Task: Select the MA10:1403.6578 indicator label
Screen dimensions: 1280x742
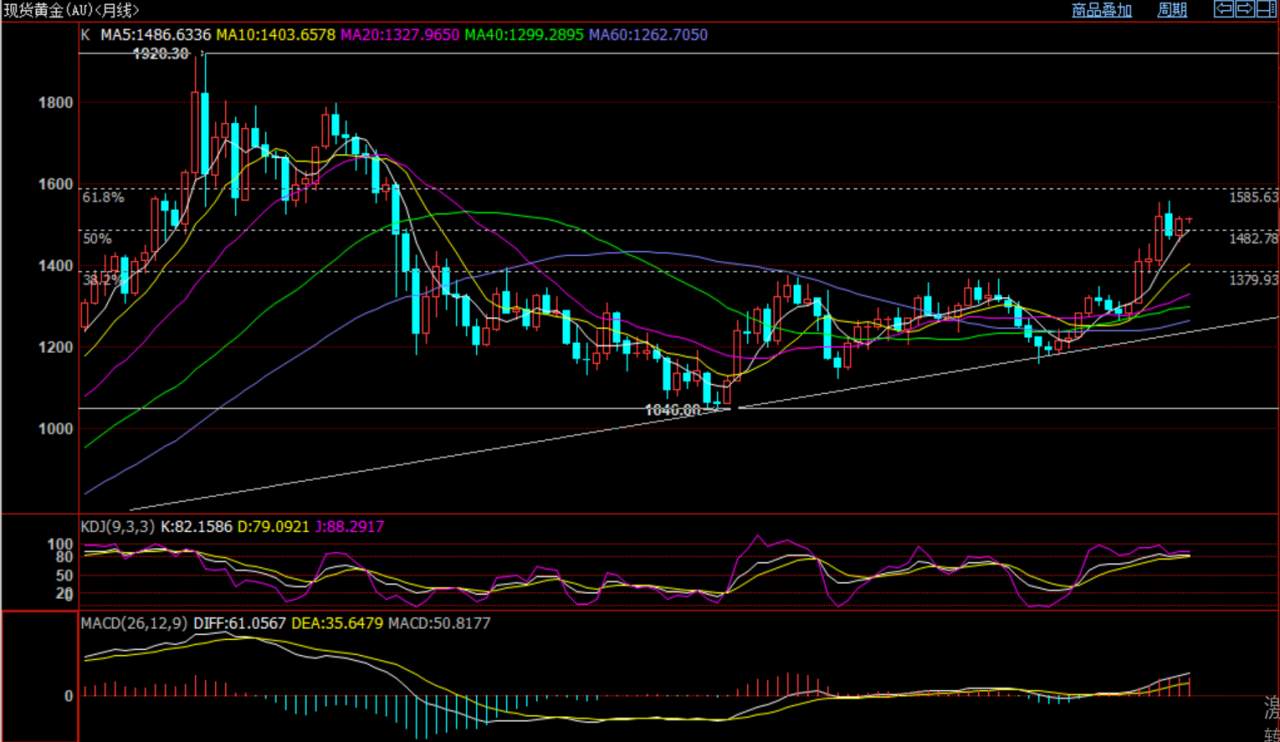Action: pos(277,35)
